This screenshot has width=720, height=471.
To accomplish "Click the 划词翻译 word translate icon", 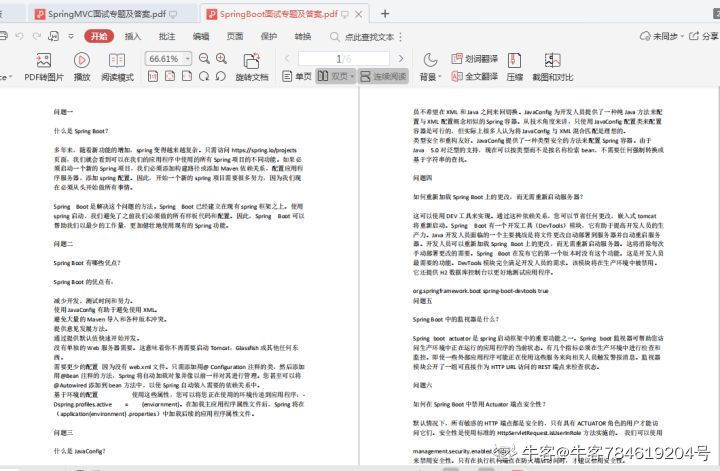I will click(456, 58).
